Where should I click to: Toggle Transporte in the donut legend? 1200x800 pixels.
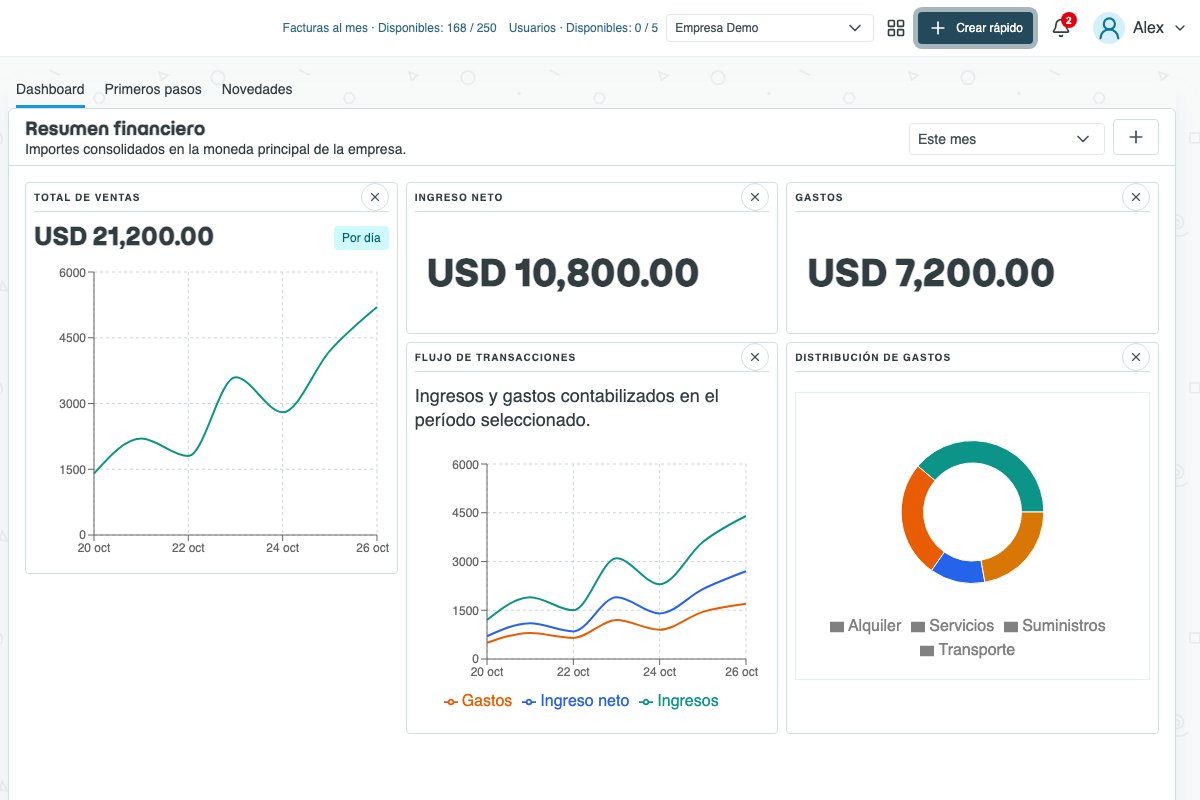coord(967,650)
